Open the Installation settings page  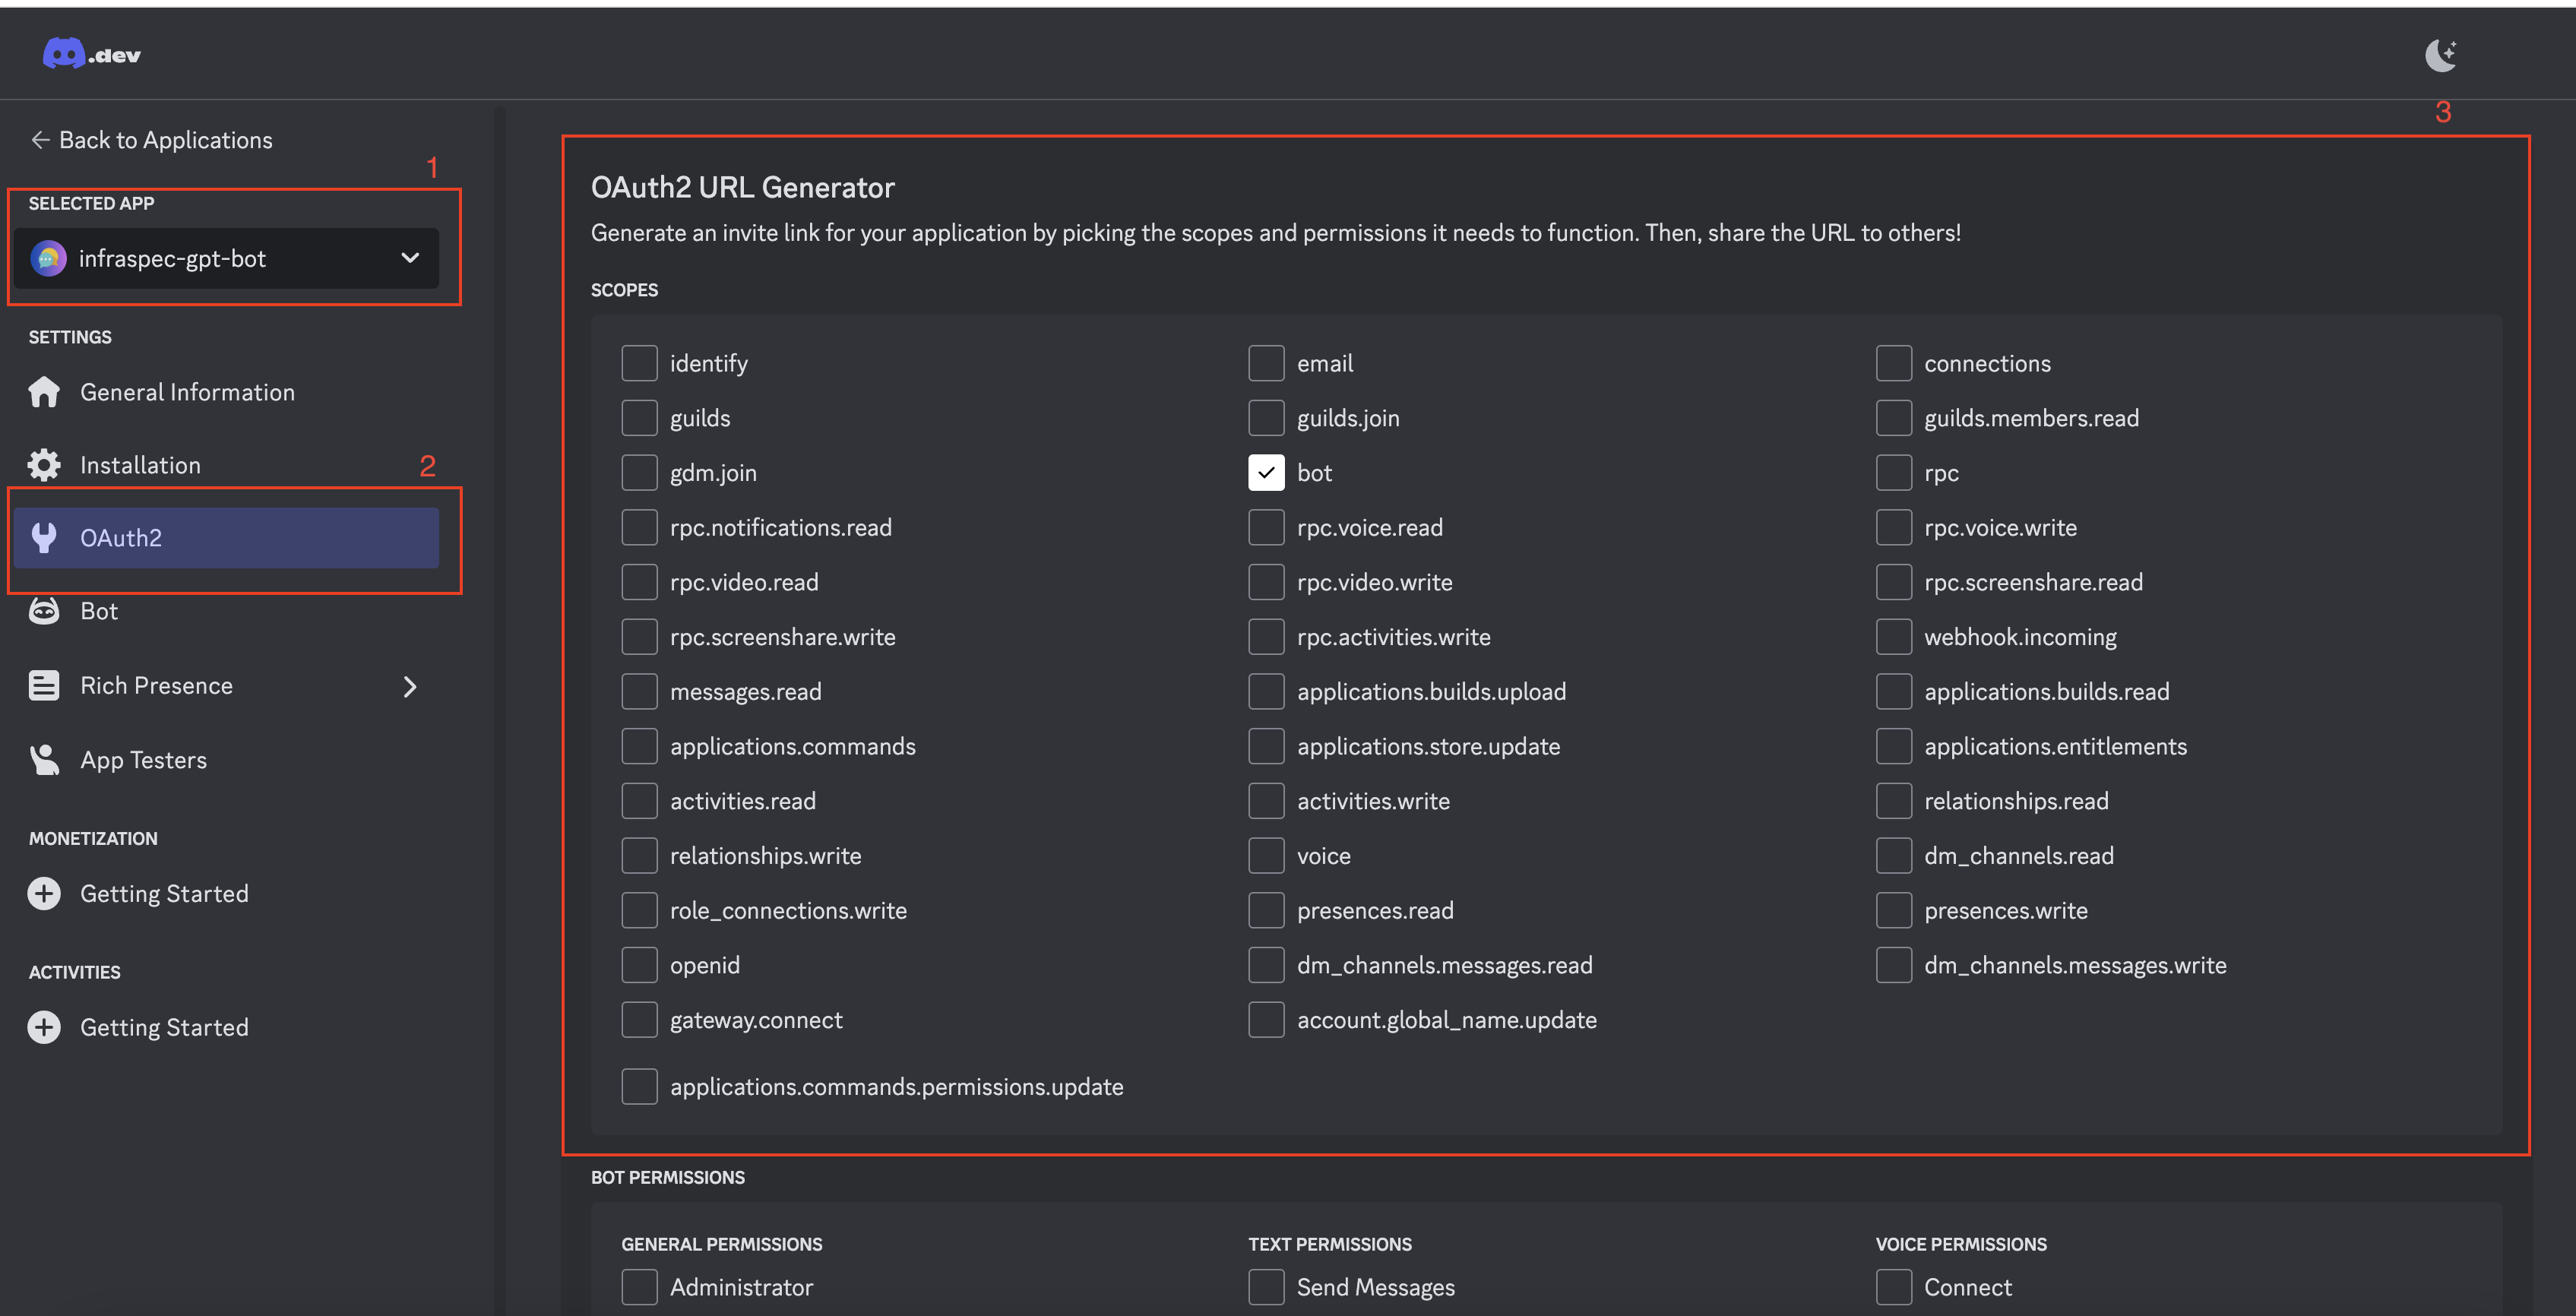point(227,465)
